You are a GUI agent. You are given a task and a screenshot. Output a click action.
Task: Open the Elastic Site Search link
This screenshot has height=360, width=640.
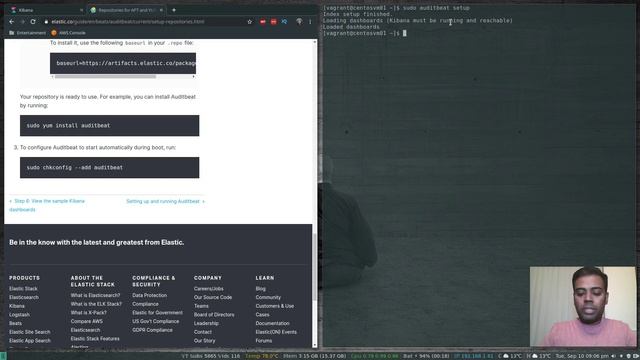point(30,332)
